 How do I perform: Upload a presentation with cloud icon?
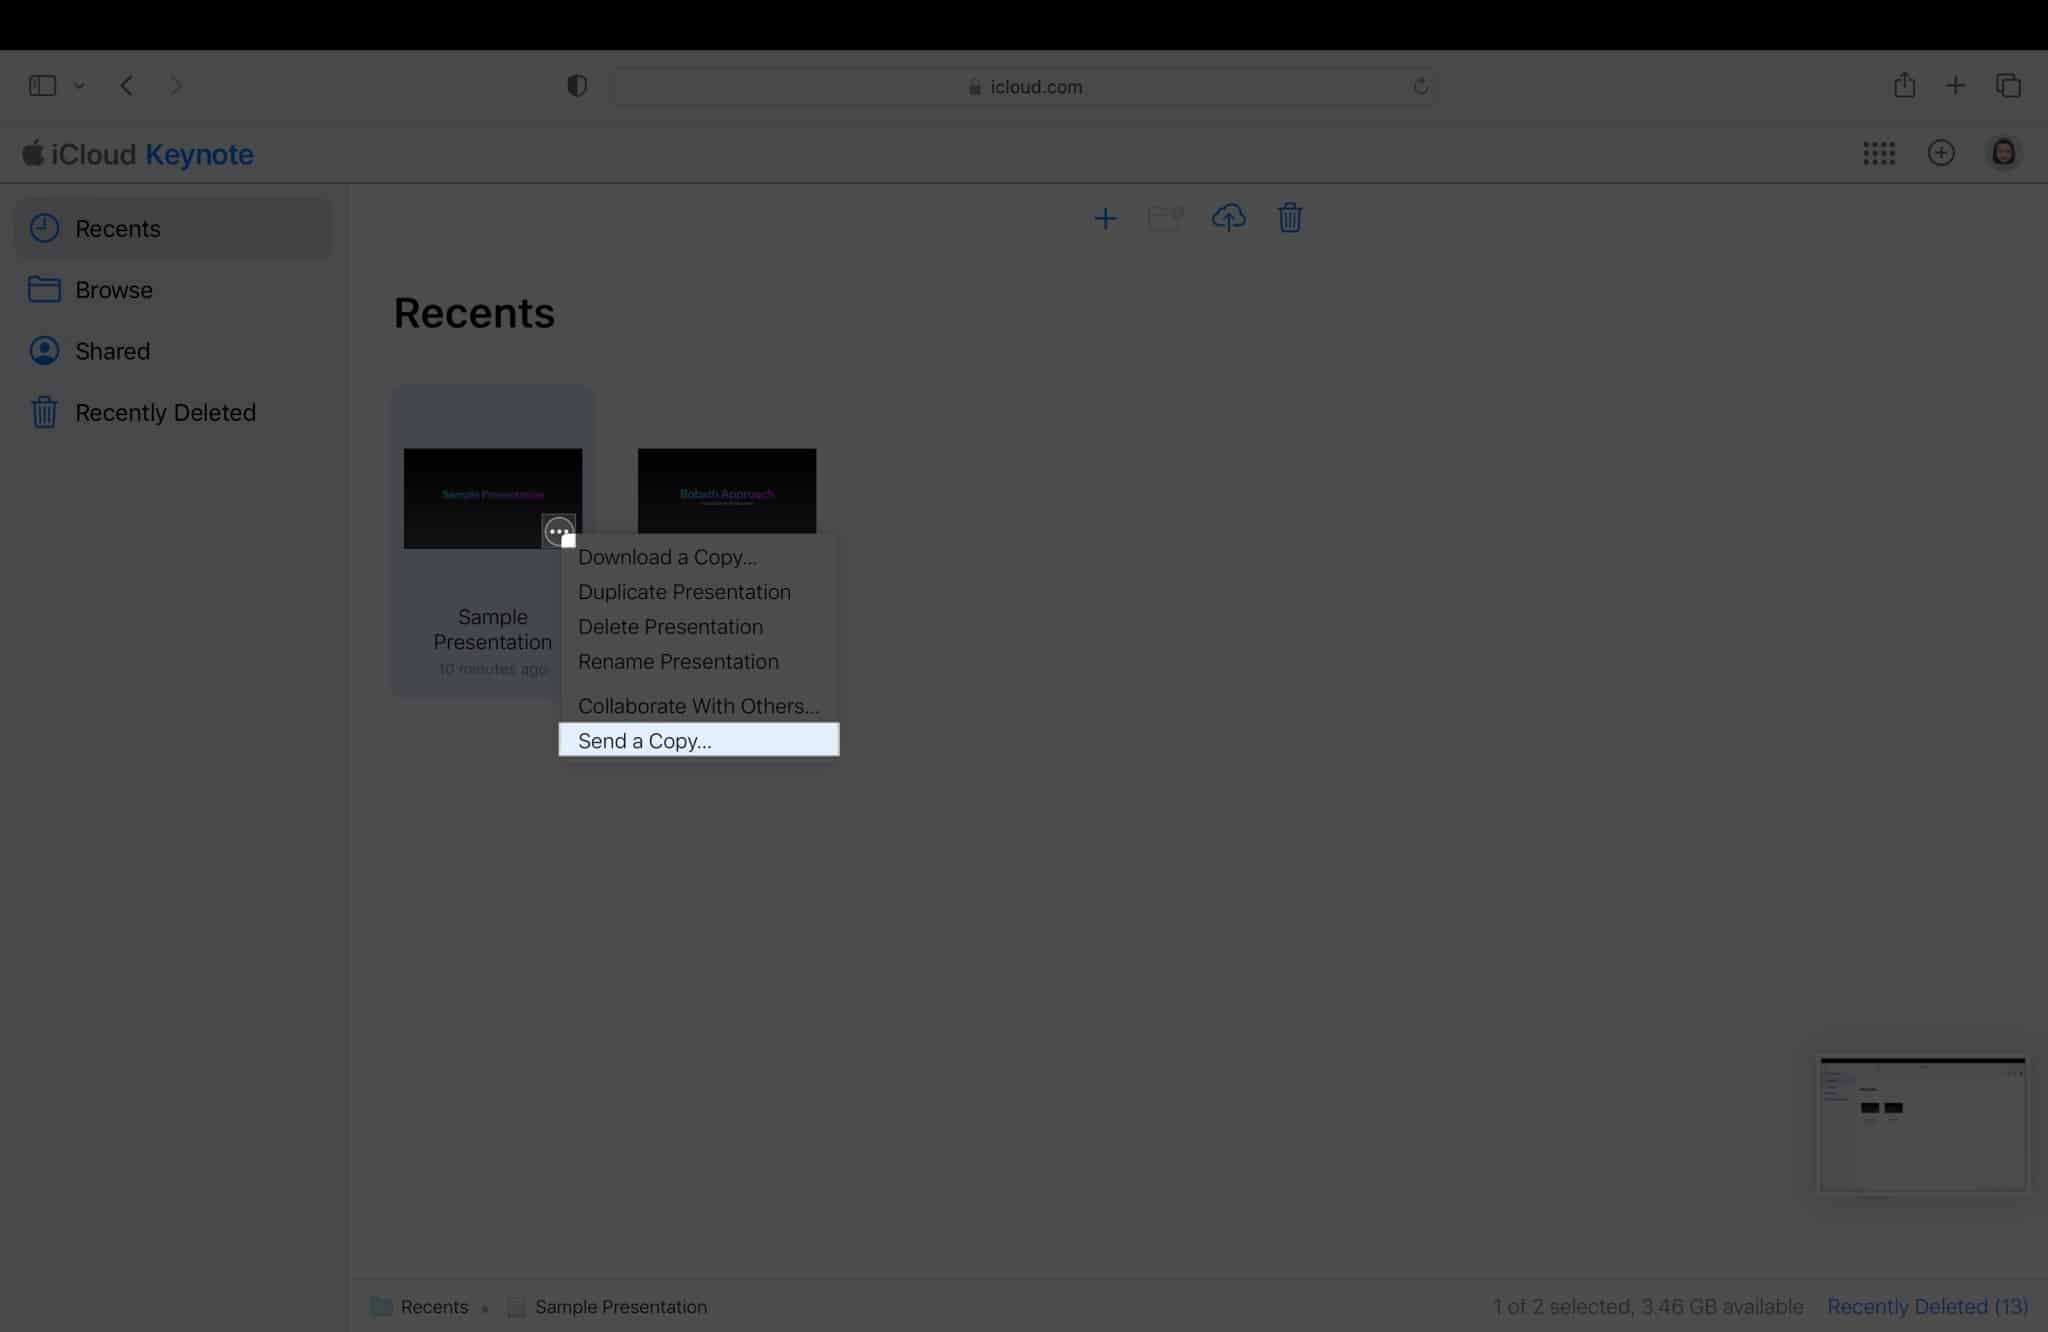[x=1228, y=217]
